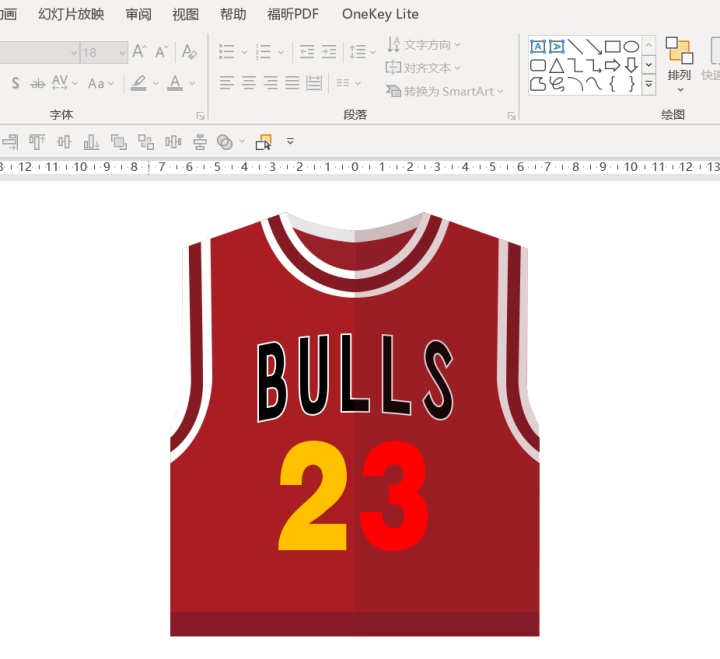Toggle center text alignment
The height and width of the screenshot is (659, 720).
(248, 83)
